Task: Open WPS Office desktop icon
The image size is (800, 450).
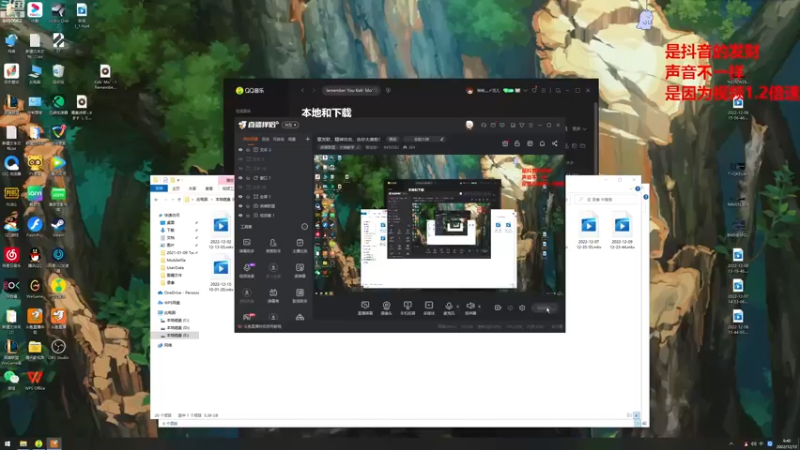Action: (x=35, y=380)
